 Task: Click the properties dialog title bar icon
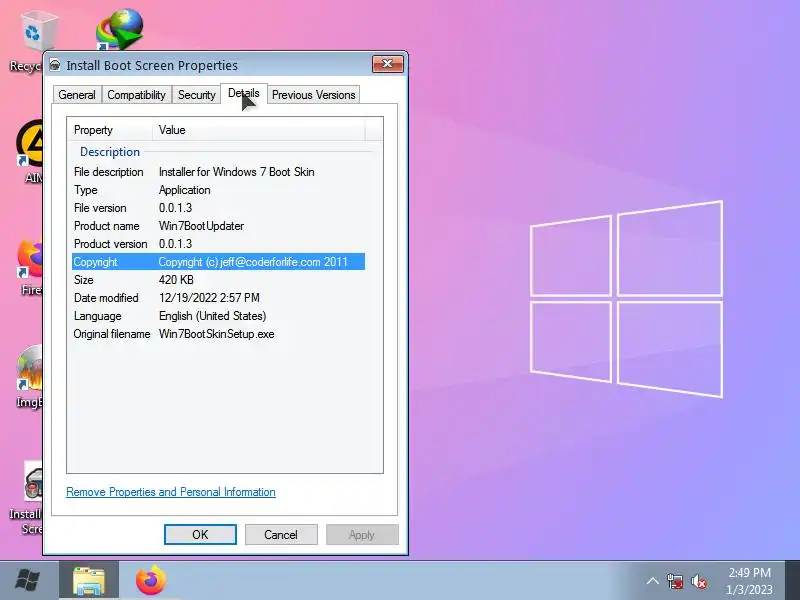pyautogui.click(x=55, y=65)
